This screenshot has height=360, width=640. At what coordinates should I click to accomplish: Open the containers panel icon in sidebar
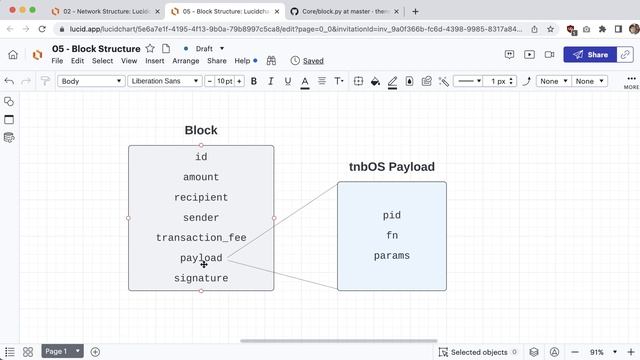pyautogui.click(x=9, y=119)
